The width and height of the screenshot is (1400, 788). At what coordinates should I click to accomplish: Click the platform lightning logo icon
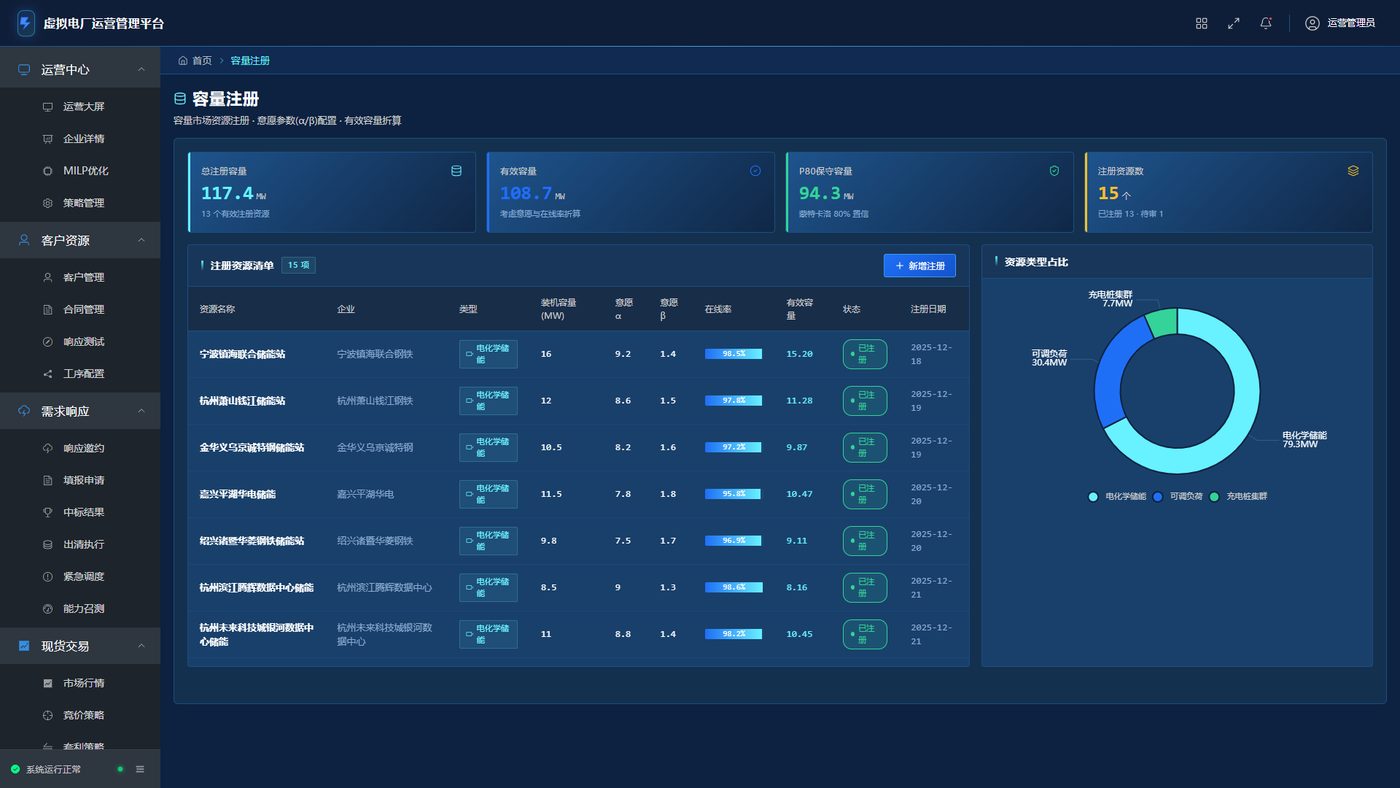coord(26,23)
